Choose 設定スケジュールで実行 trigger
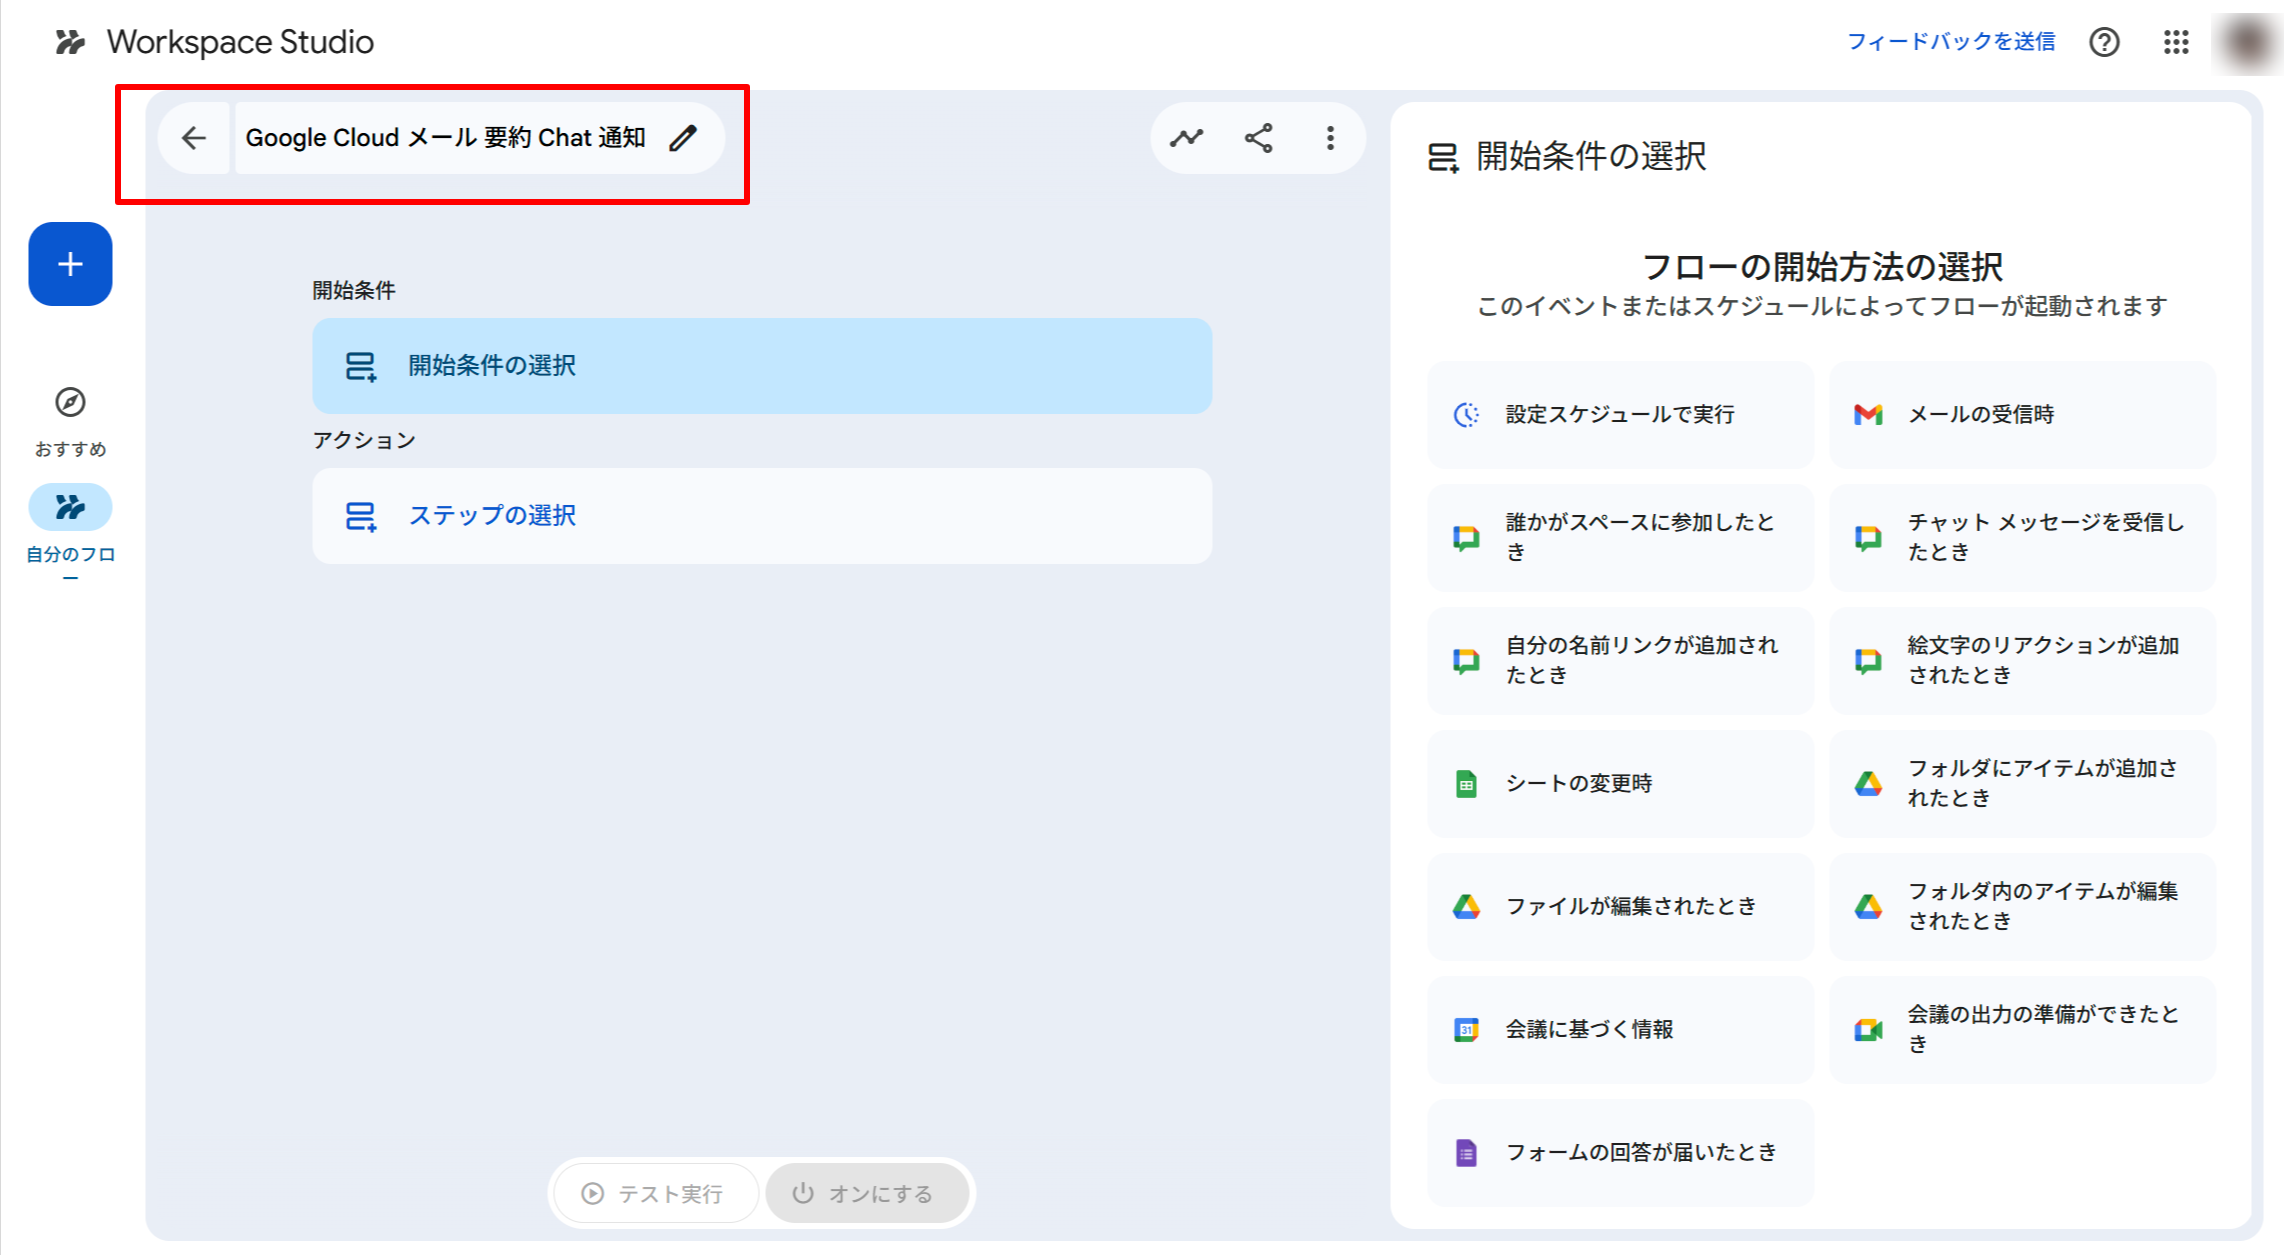This screenshot has height=1255, width=2293. click(1620, 415)
